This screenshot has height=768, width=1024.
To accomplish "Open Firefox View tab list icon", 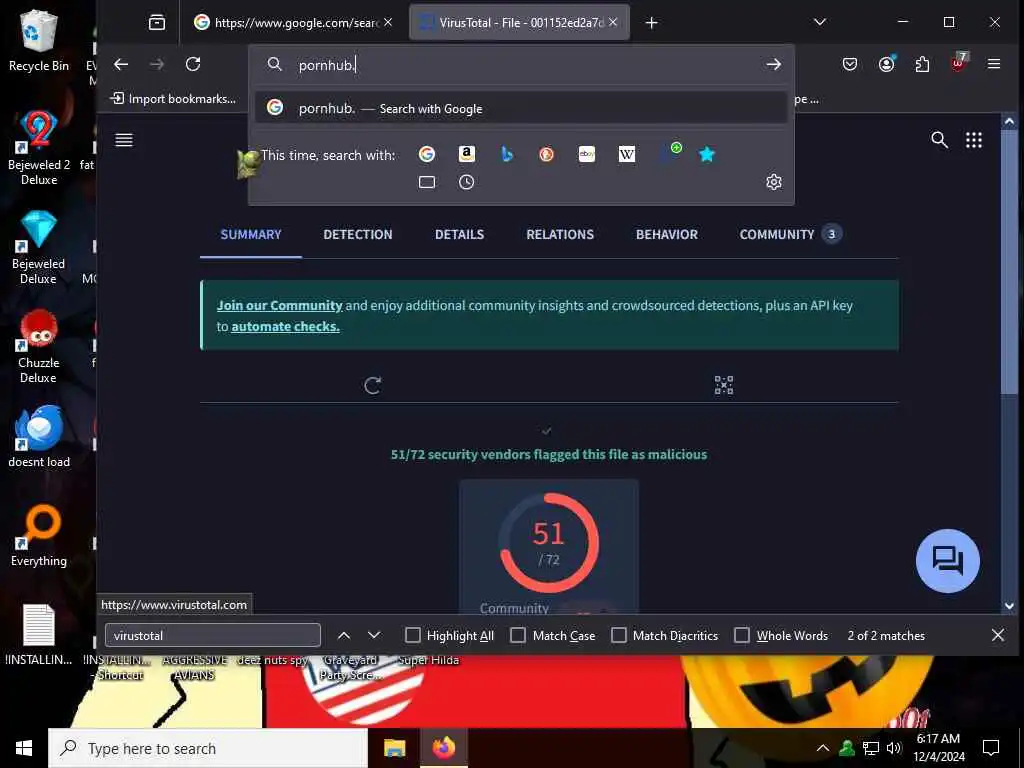I will [x=157, y=23].
